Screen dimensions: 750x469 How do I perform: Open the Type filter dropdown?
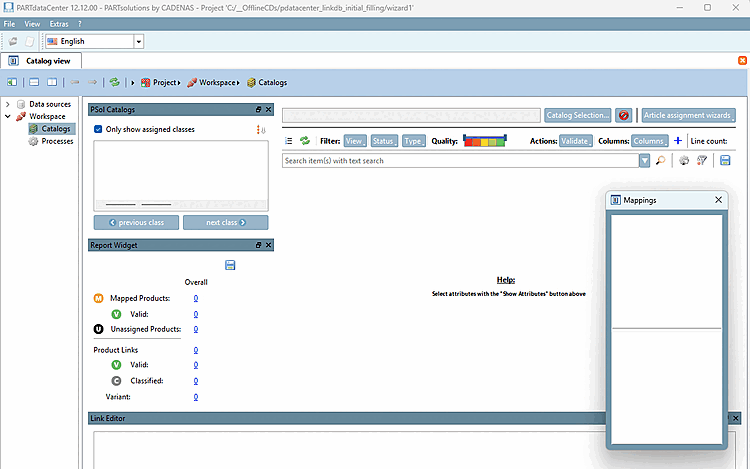click(x=414, y=141)
